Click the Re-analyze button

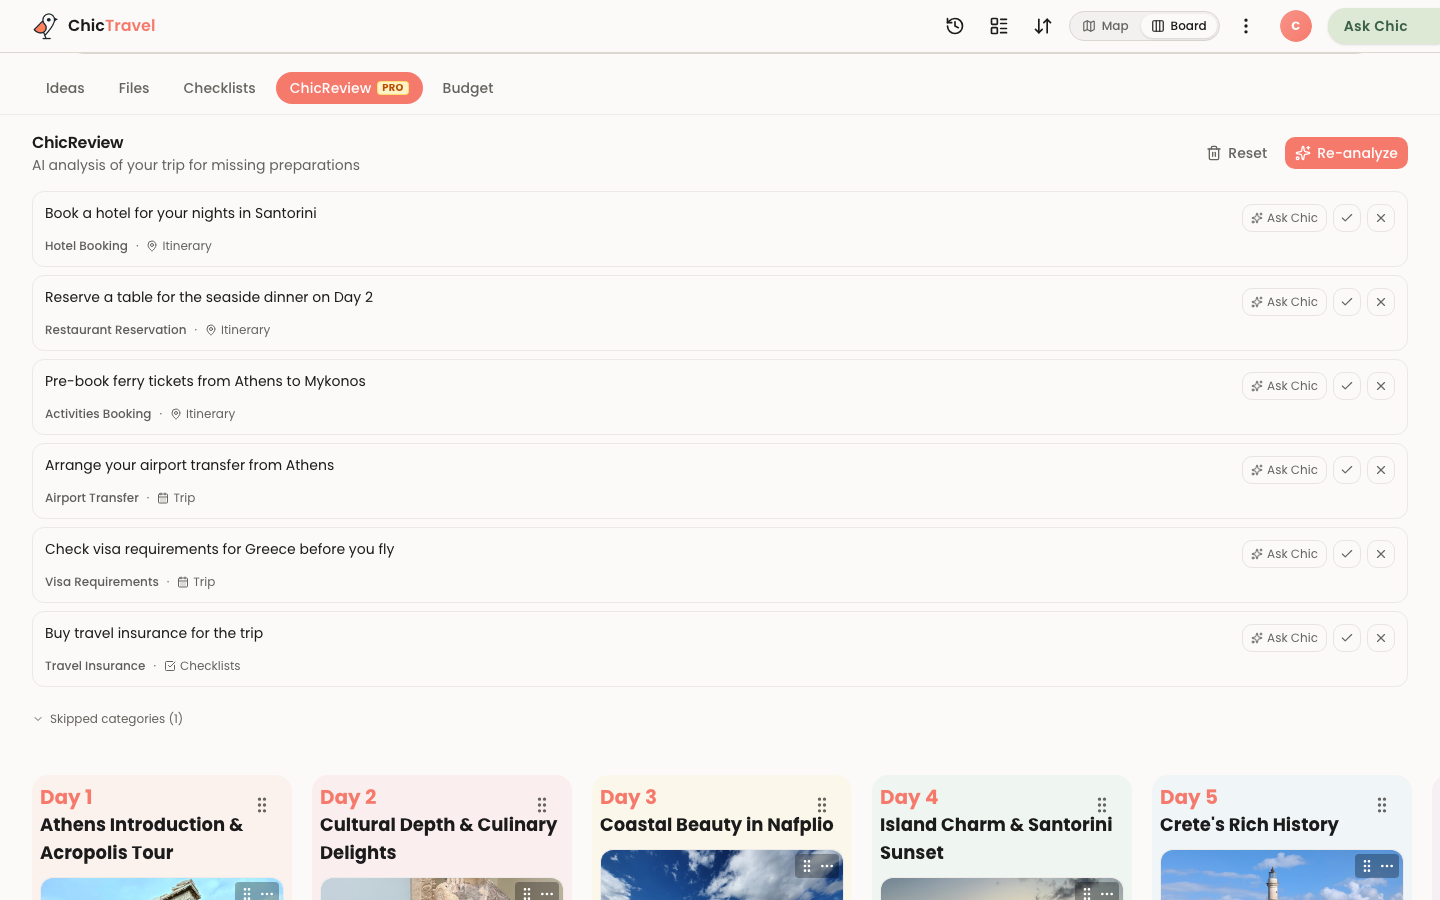tap(1346, 153)
